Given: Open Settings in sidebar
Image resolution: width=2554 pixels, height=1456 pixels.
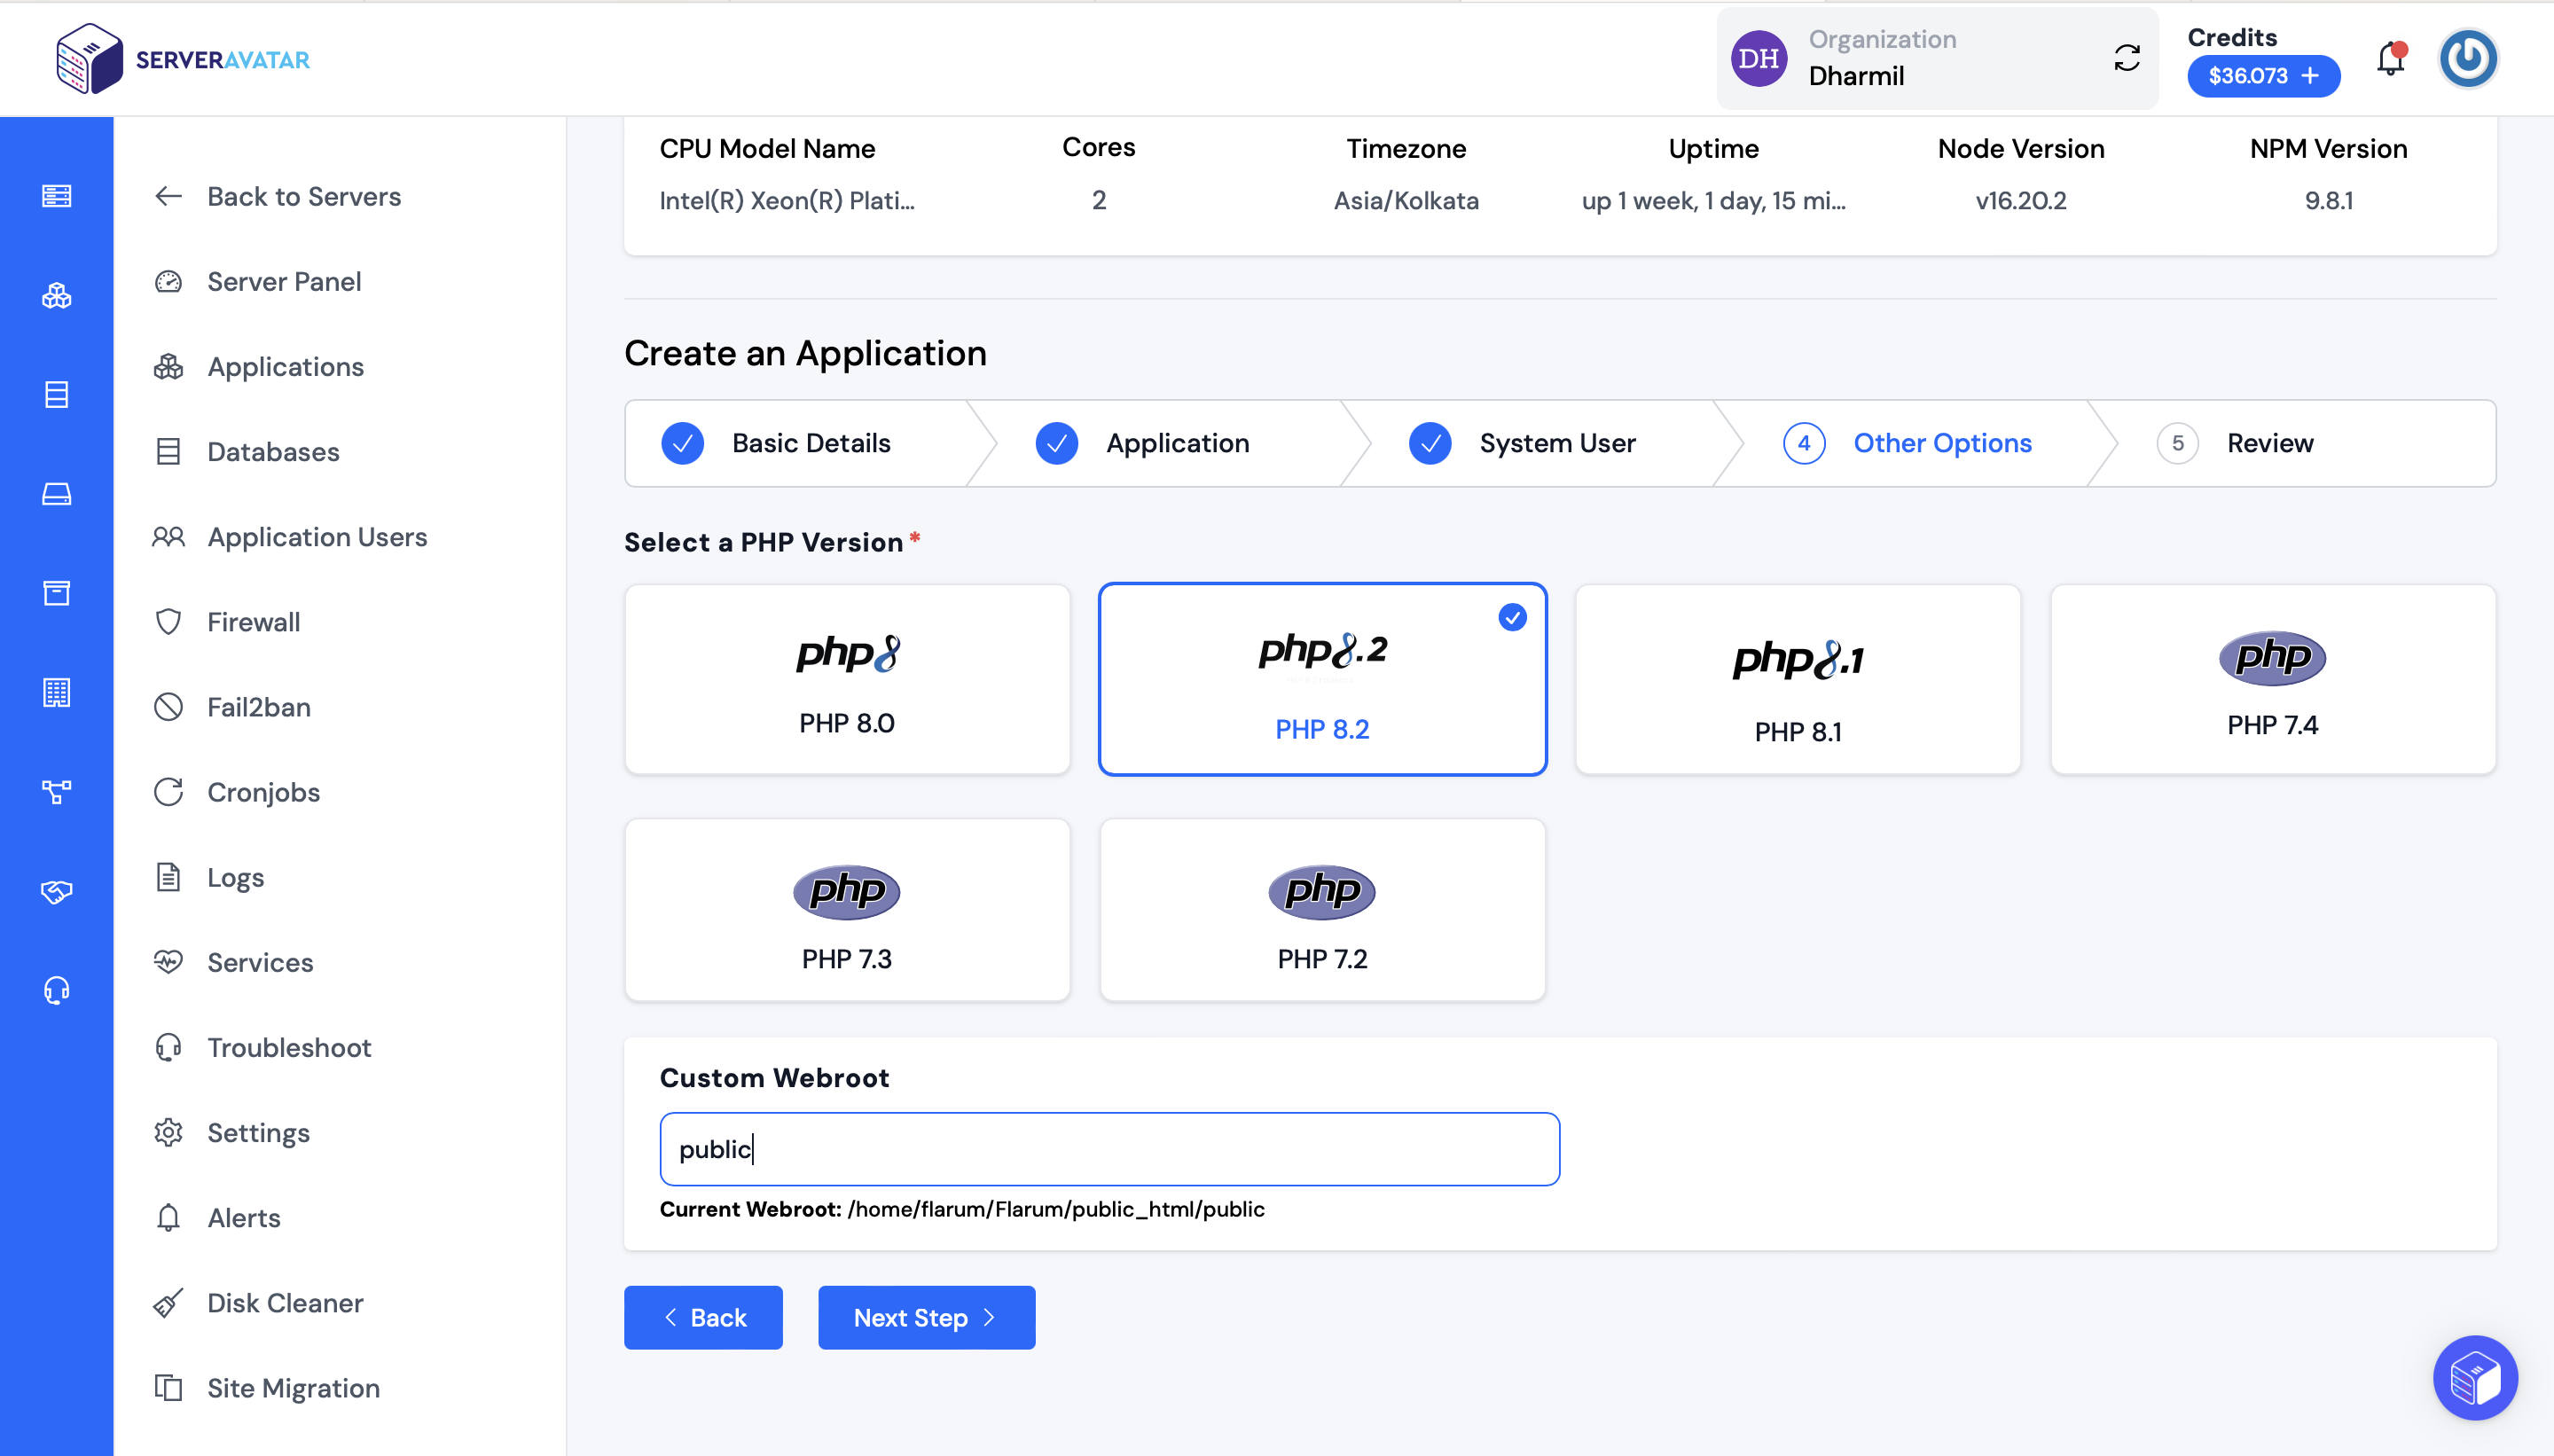Looking at the screenshot, I should [232, 1133].
